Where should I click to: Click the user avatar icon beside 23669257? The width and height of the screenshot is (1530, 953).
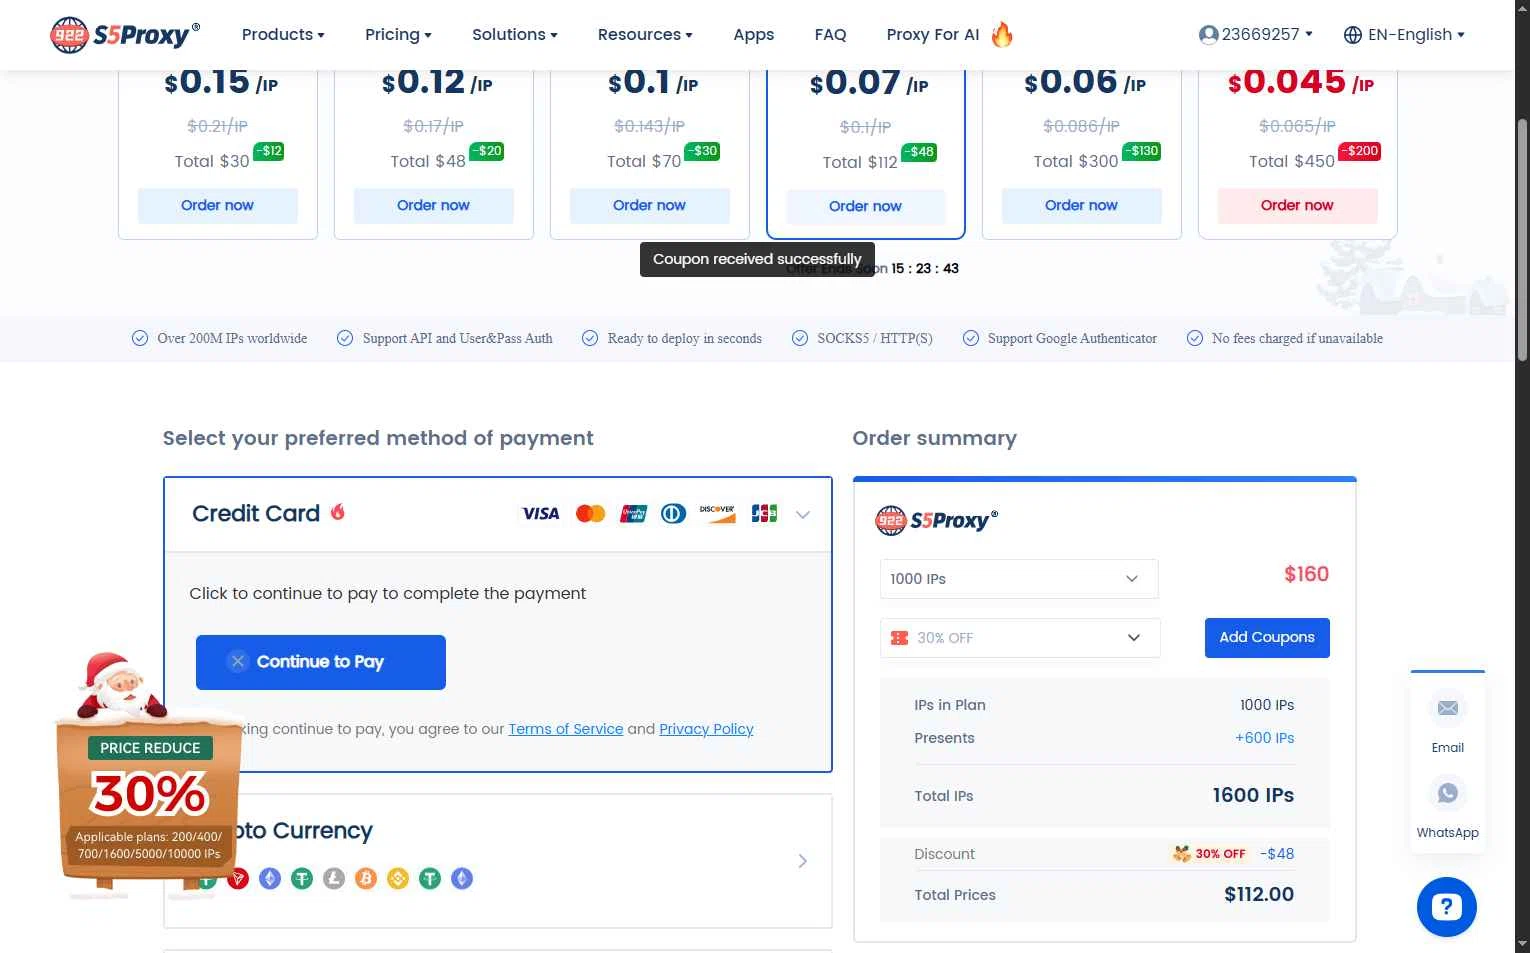(x=1208, y=35)
